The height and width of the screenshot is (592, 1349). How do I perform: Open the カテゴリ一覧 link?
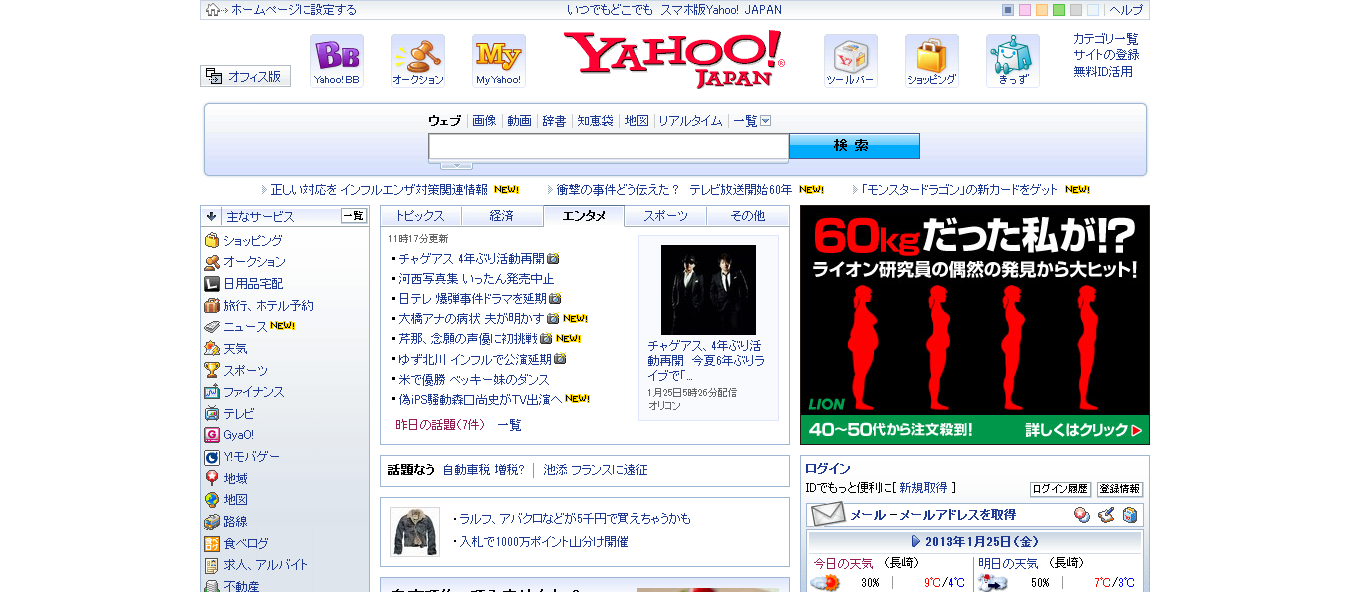pyautogui.click(x=1106, y=39)
